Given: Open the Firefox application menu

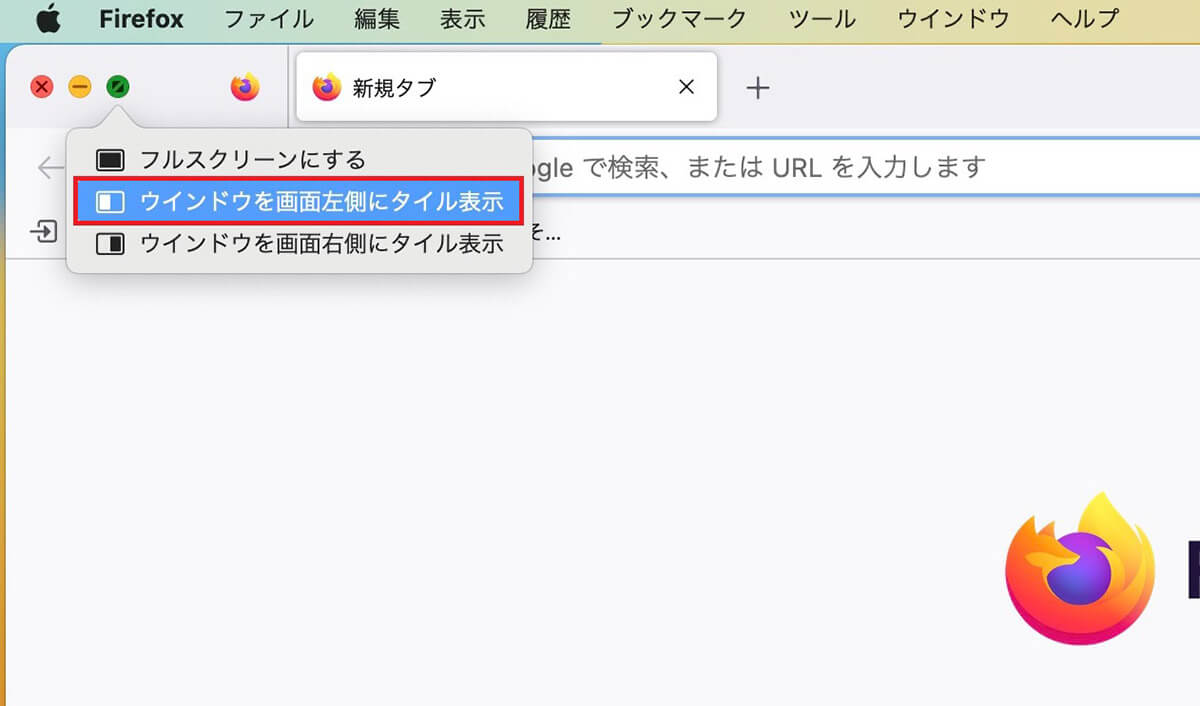Looking at the screenshot, I should point(142,19).
